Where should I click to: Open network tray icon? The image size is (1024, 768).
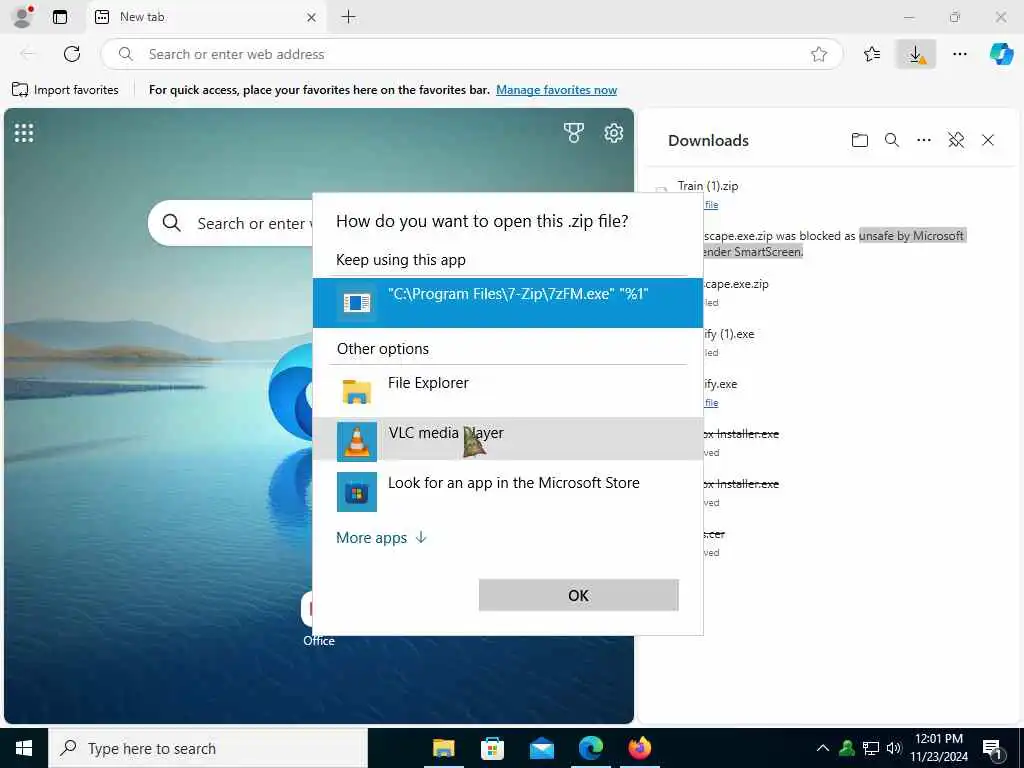click(871, 748)
